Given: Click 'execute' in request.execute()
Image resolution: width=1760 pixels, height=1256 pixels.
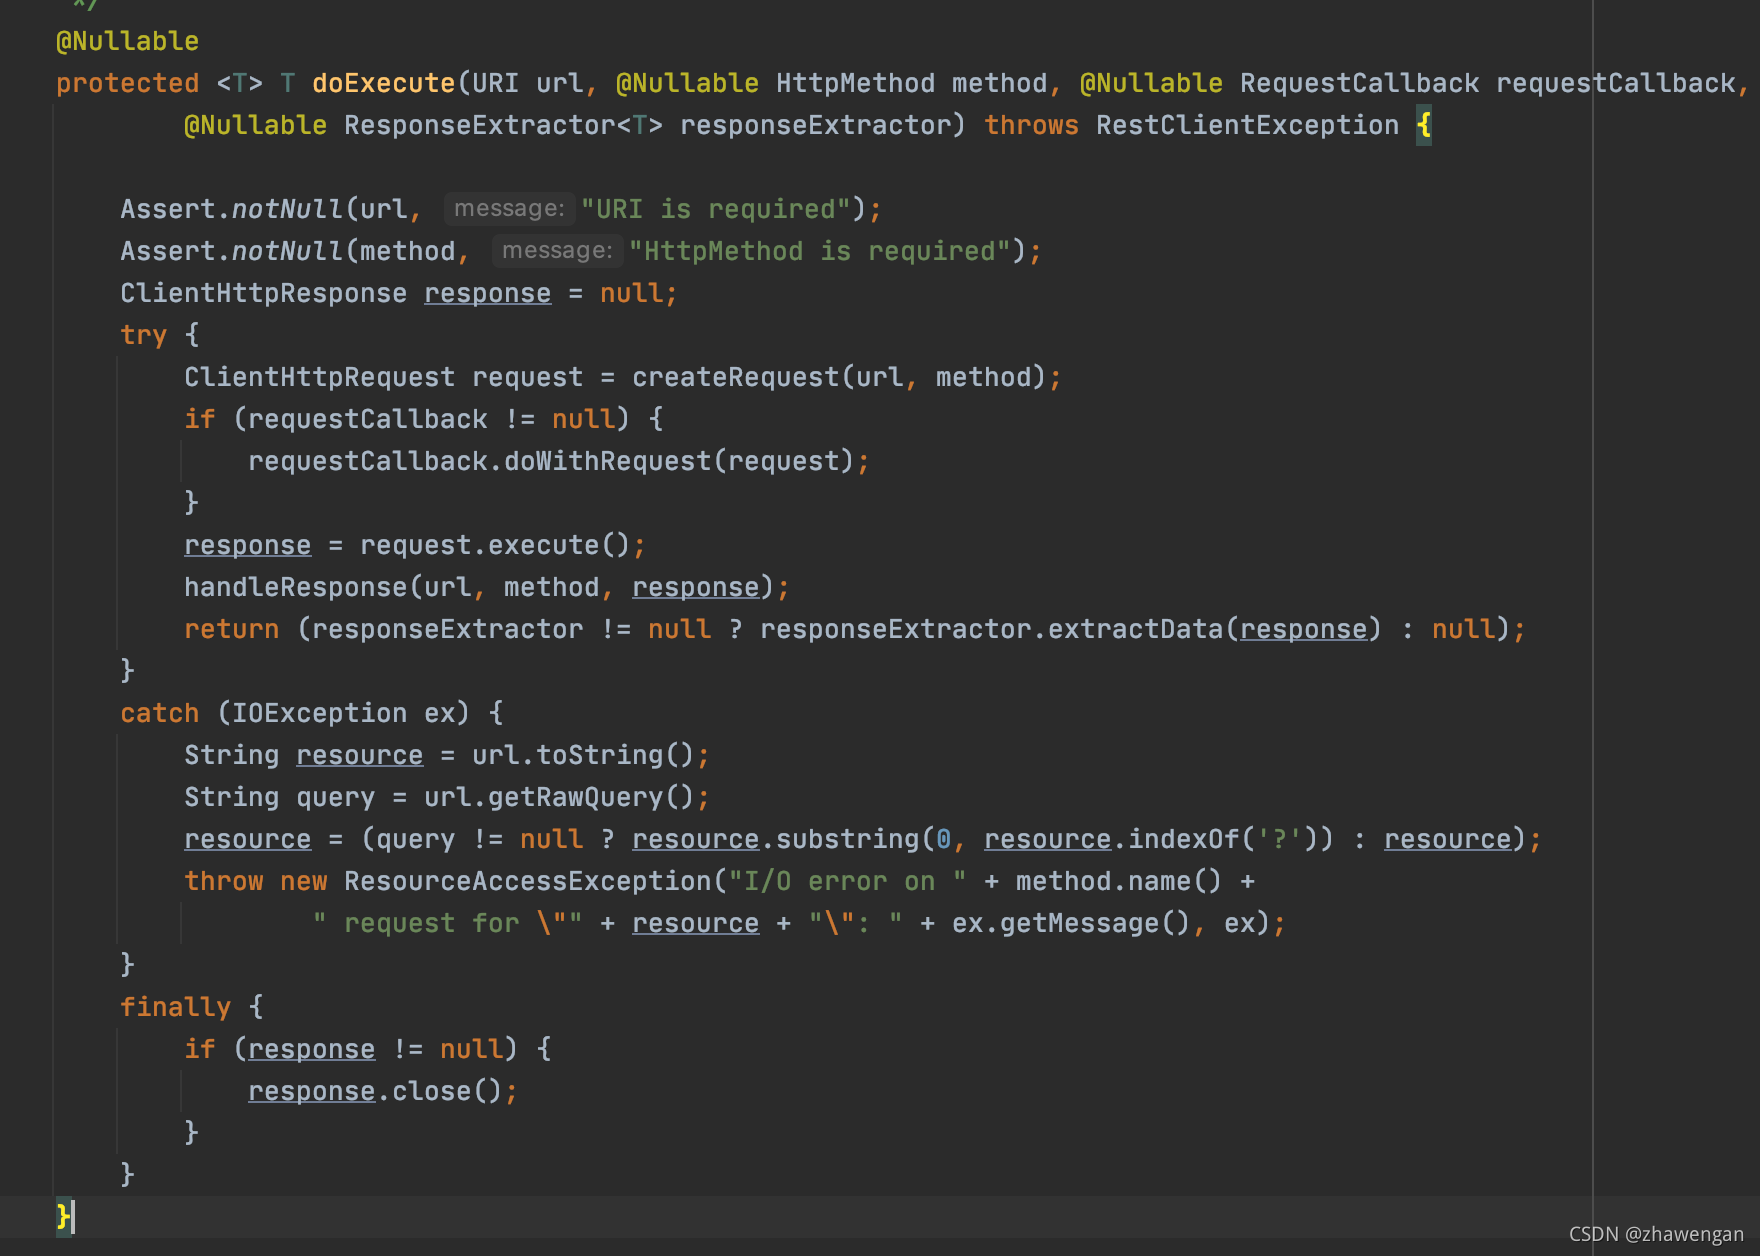Looking at the screenshot, I should (543, 545).
